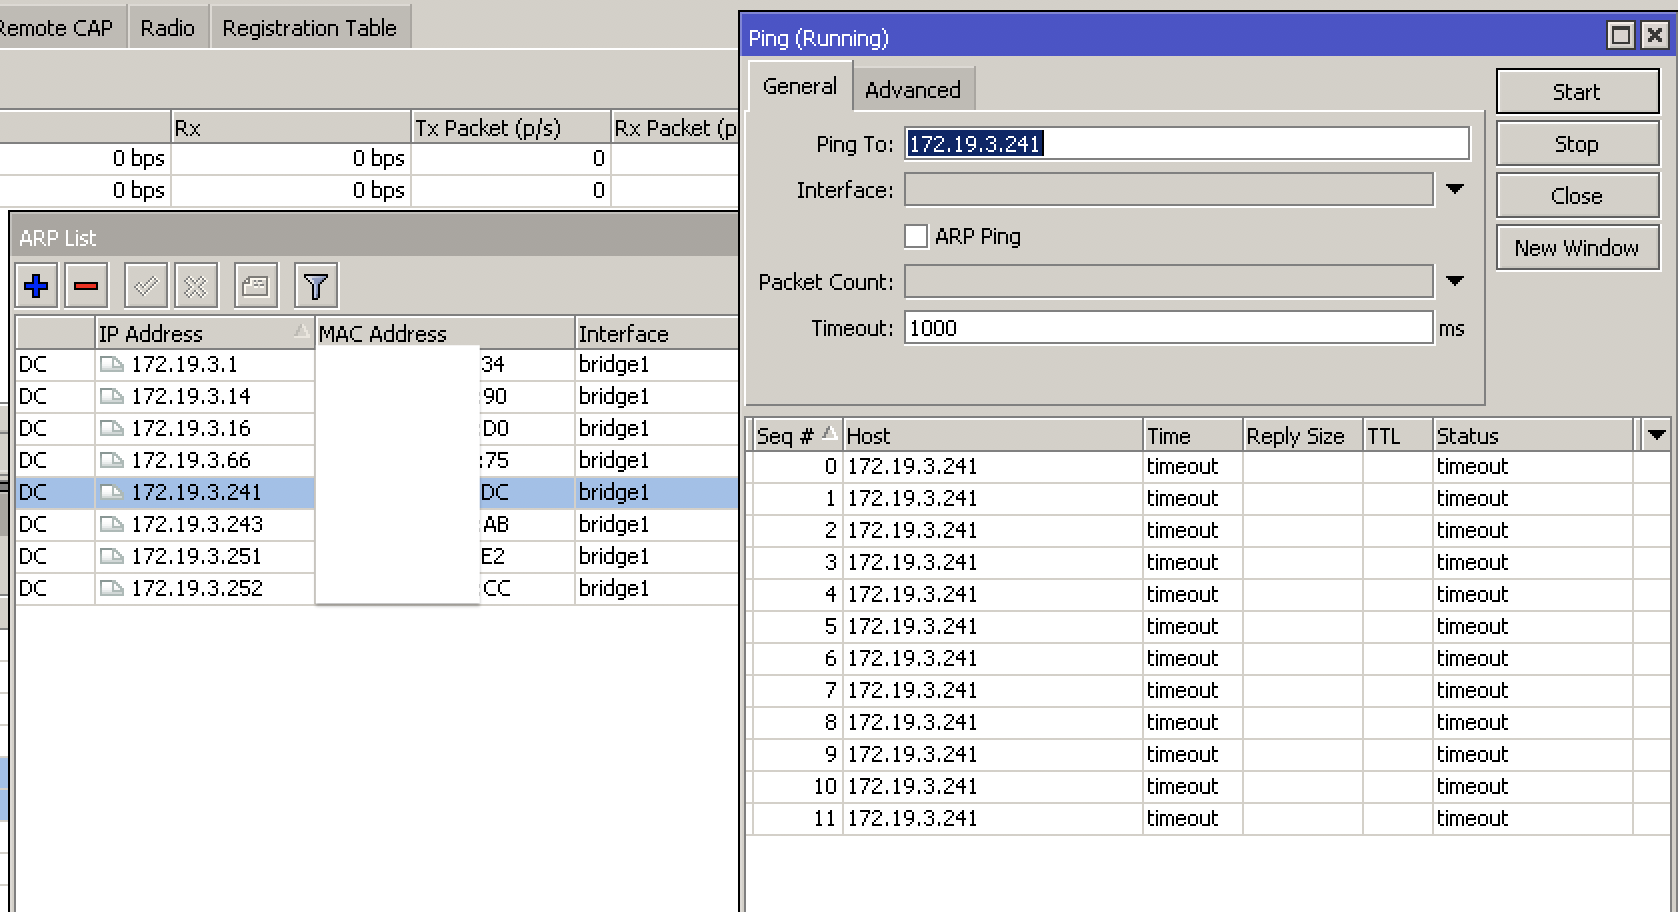The image size is (1678, 912).
Task: Click the Disable cross icon in ARP List
Action: coord(195,286)
